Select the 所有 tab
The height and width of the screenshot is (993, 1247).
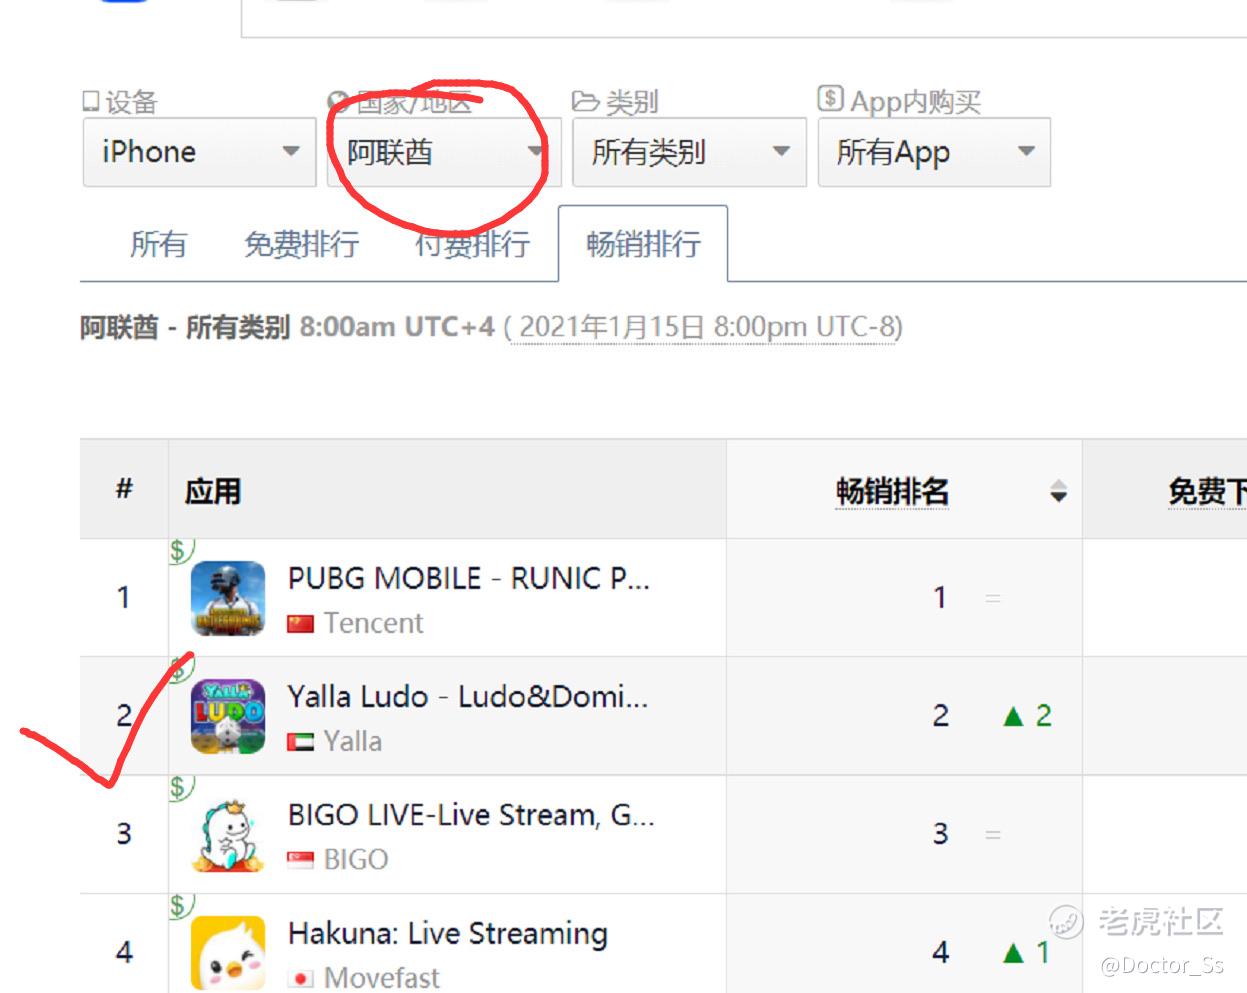pyautogui.click(x=158, y=244)
